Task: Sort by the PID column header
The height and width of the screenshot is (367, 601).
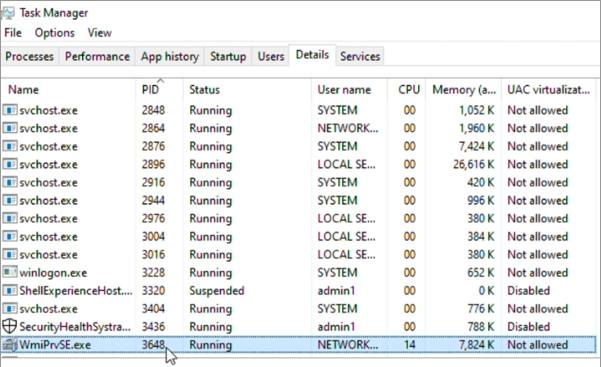Action: (x=159, y=89)
